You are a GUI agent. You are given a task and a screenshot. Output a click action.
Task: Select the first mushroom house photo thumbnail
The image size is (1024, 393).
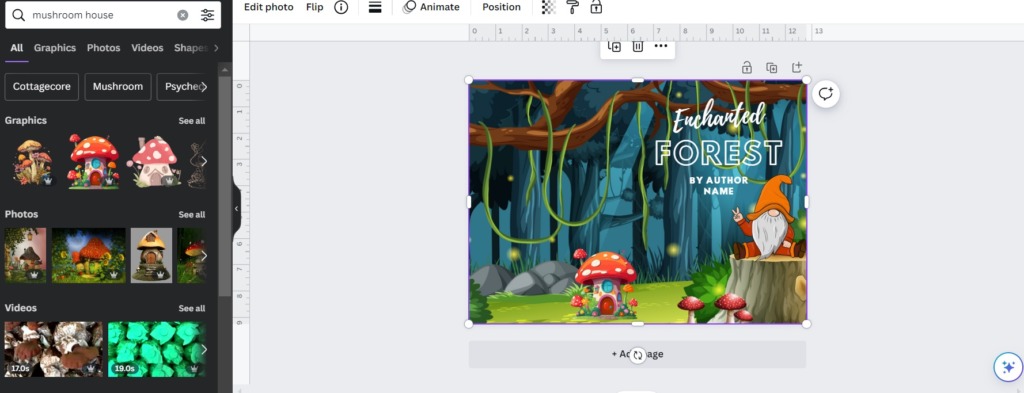[25, 255]
